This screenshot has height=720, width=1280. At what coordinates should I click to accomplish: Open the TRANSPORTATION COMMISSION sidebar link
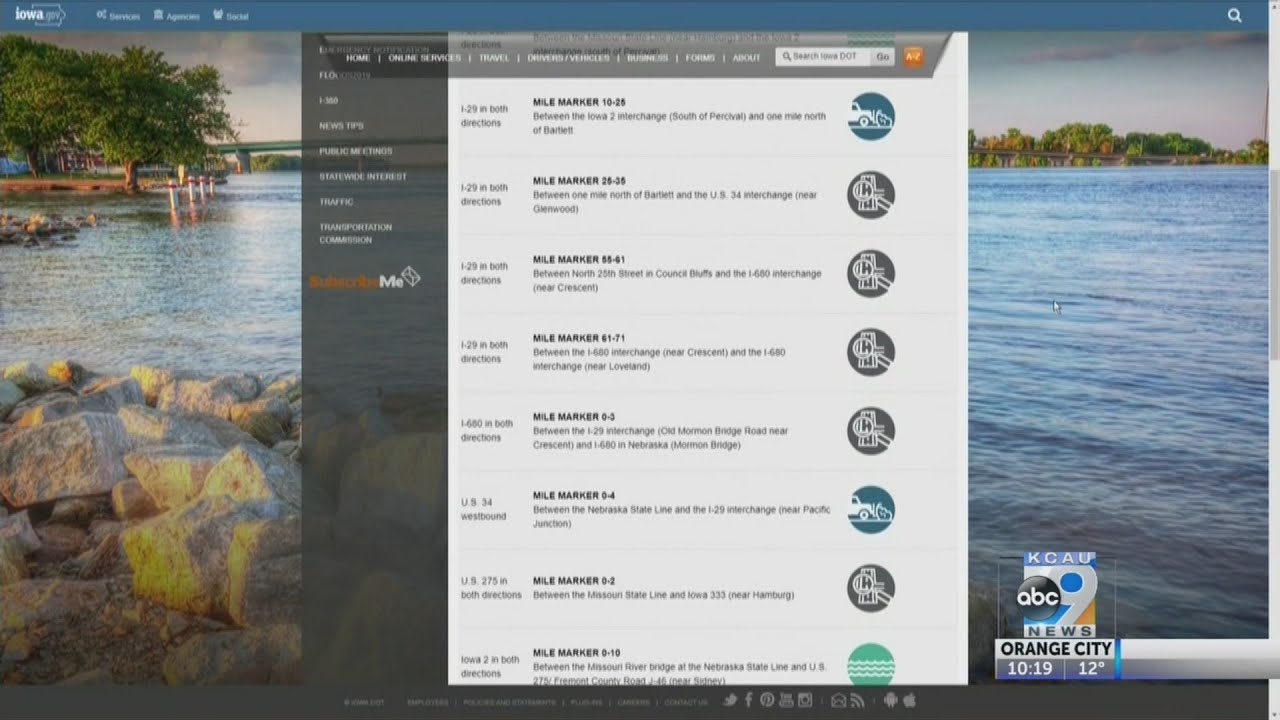point(355,233)
